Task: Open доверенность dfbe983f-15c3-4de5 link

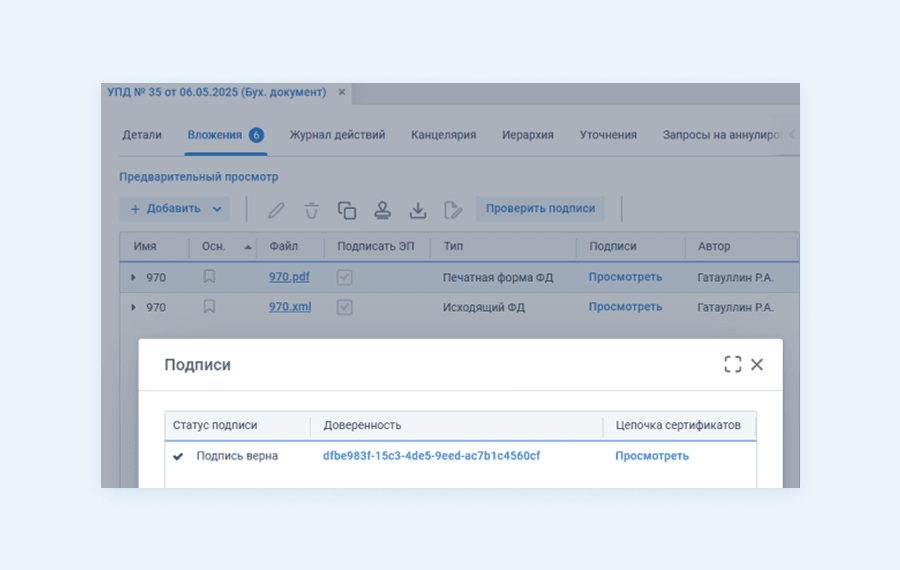Action: coord(431,456)
